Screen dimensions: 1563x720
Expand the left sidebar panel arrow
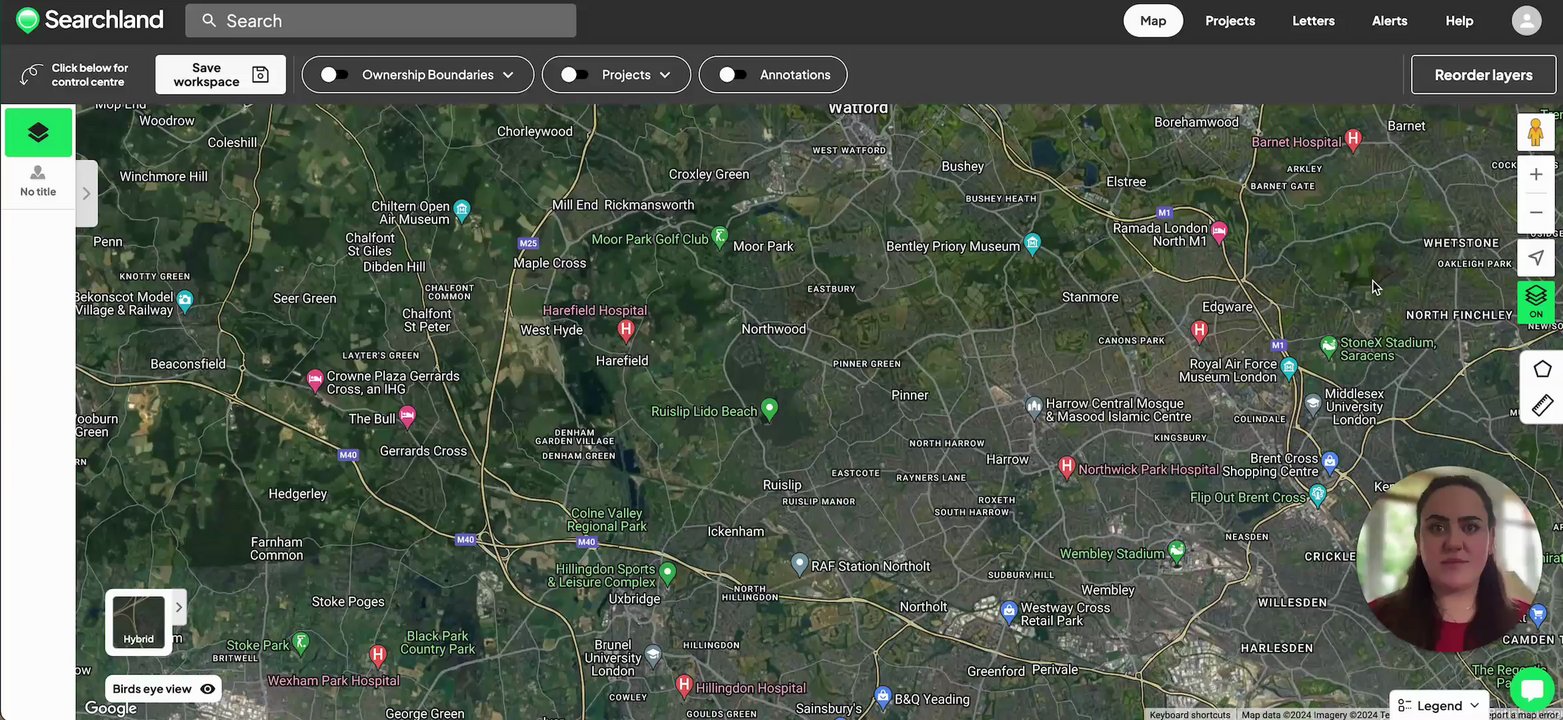click(x=86, y=194)
